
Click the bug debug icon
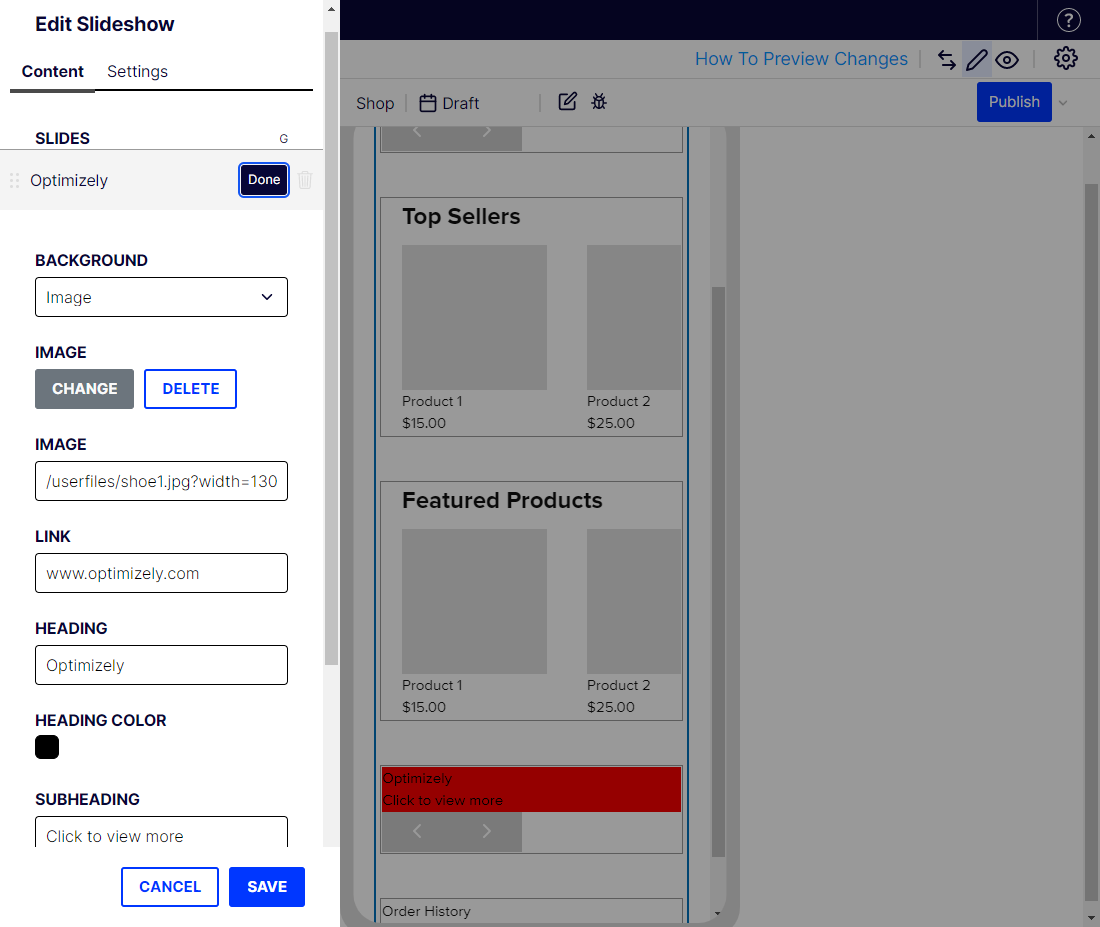598,102
